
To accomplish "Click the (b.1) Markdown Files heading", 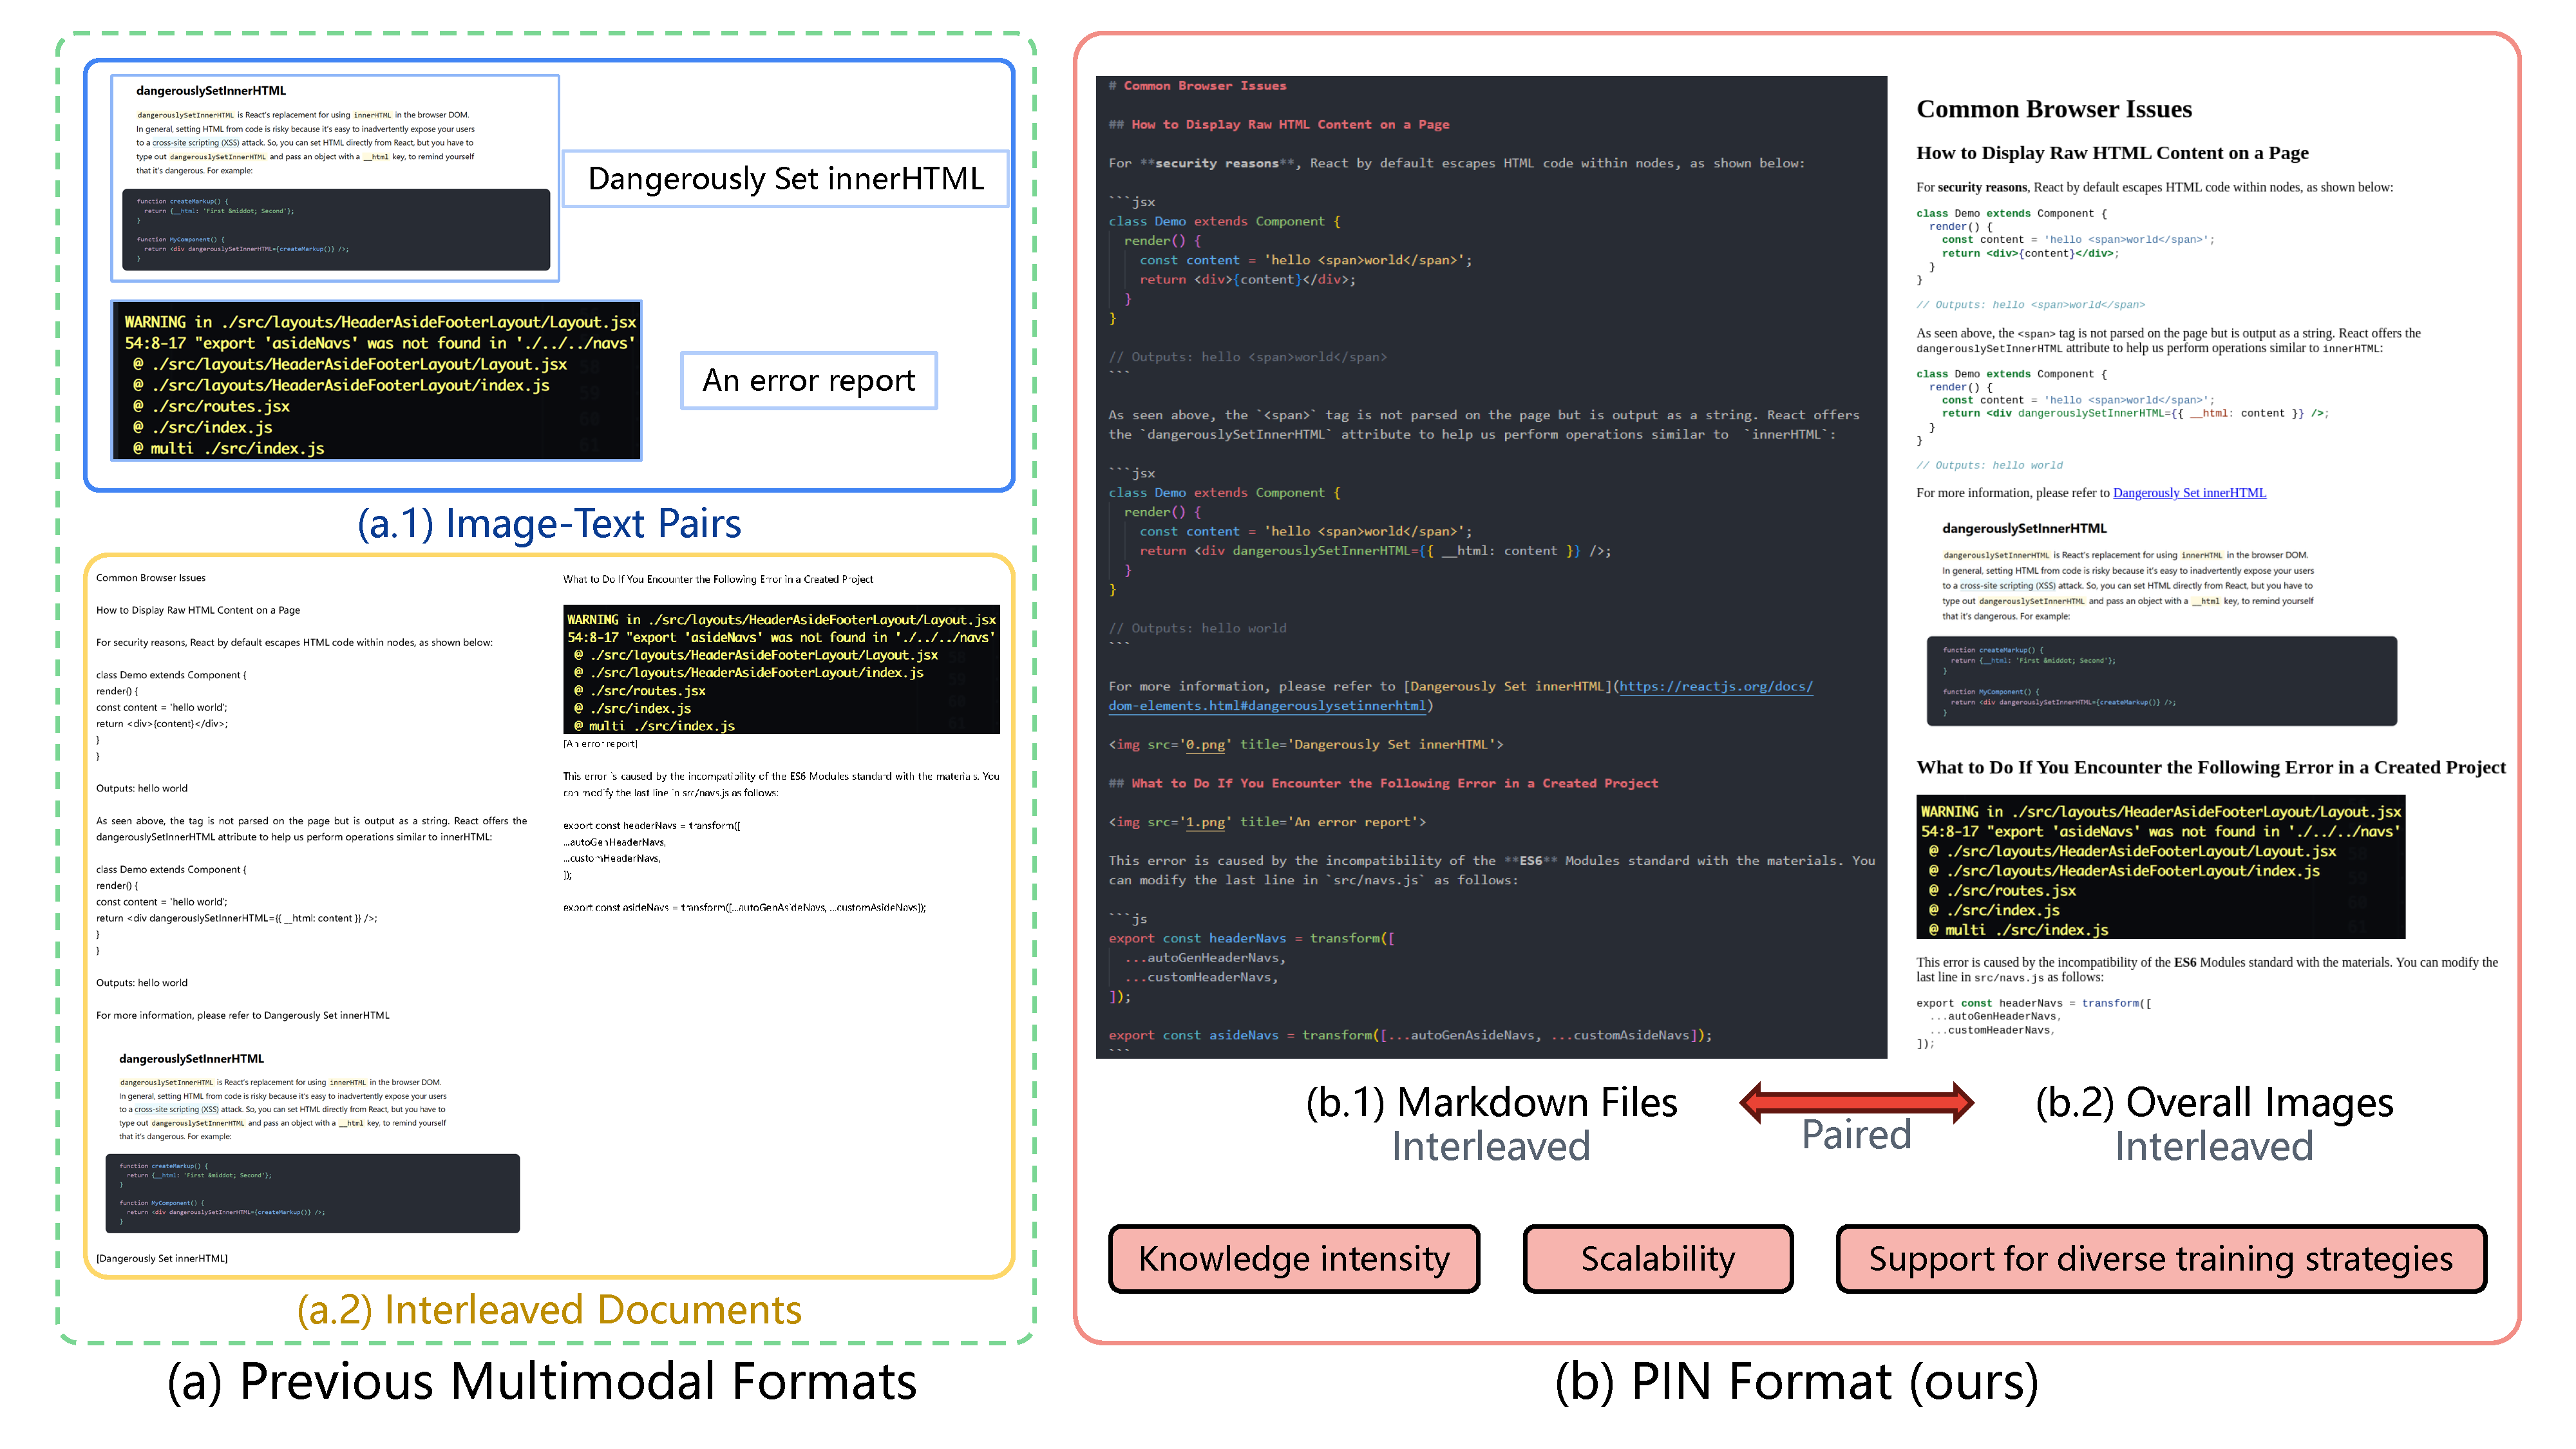I will [x=1491, y=1103].
